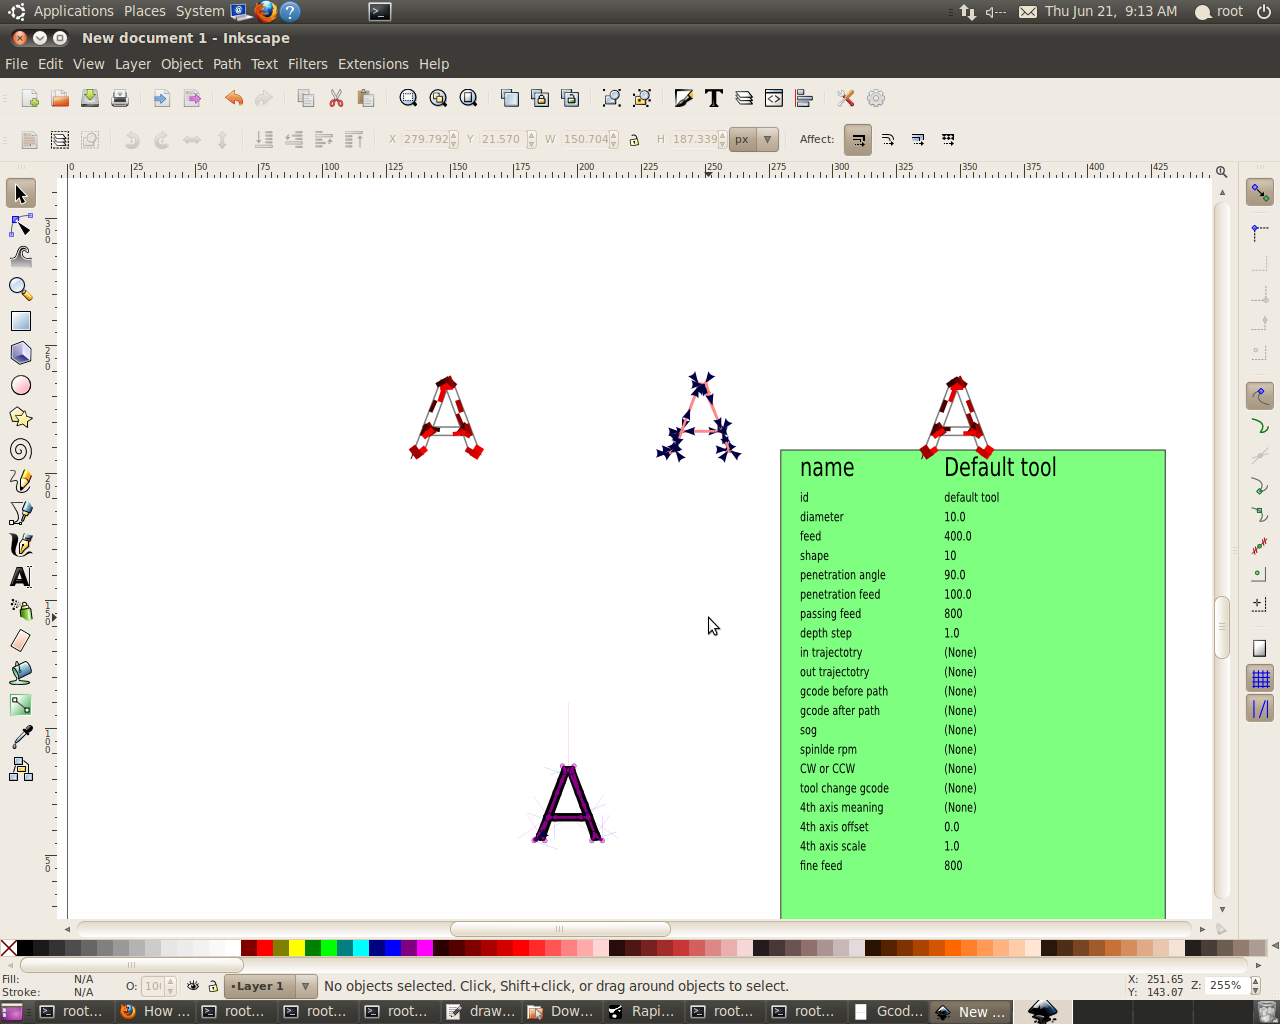Image resolution: width=1280 pixels, height=1024 pixels.
Task: Open the root user menu in the top panel
Action: pyautogui.click(x=1219, y=12)
